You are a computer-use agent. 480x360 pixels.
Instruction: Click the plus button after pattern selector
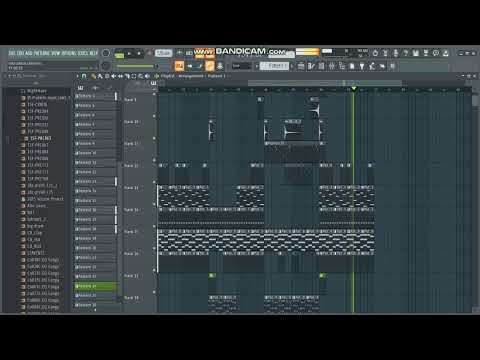(x=292, y=66)
